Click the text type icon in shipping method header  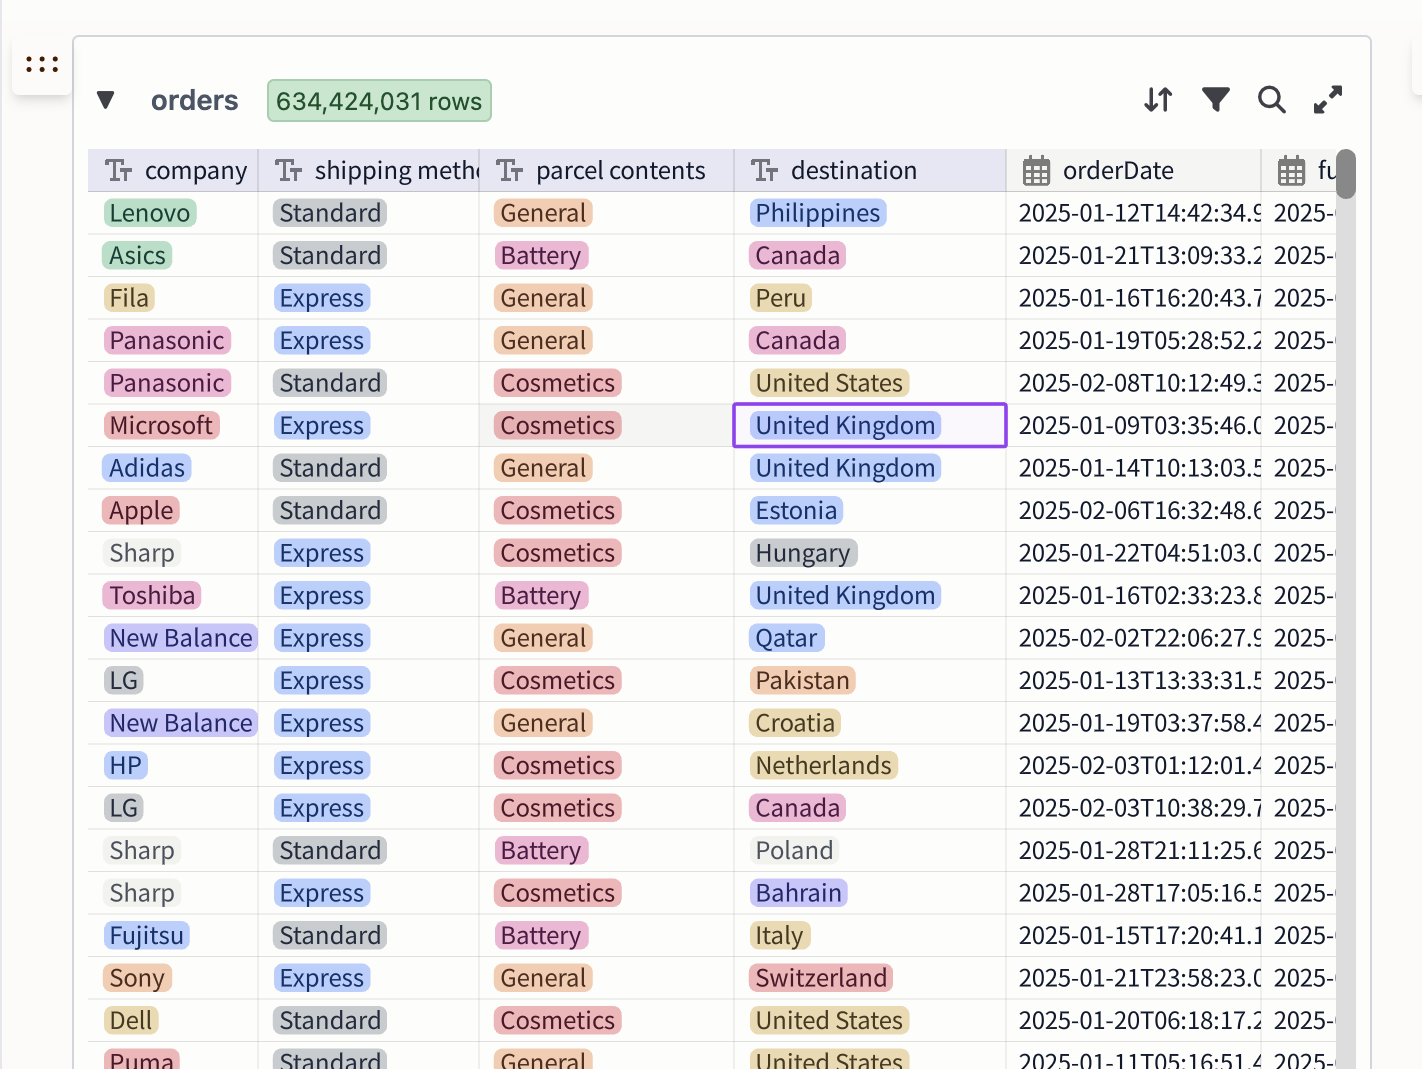coord(289,171)
